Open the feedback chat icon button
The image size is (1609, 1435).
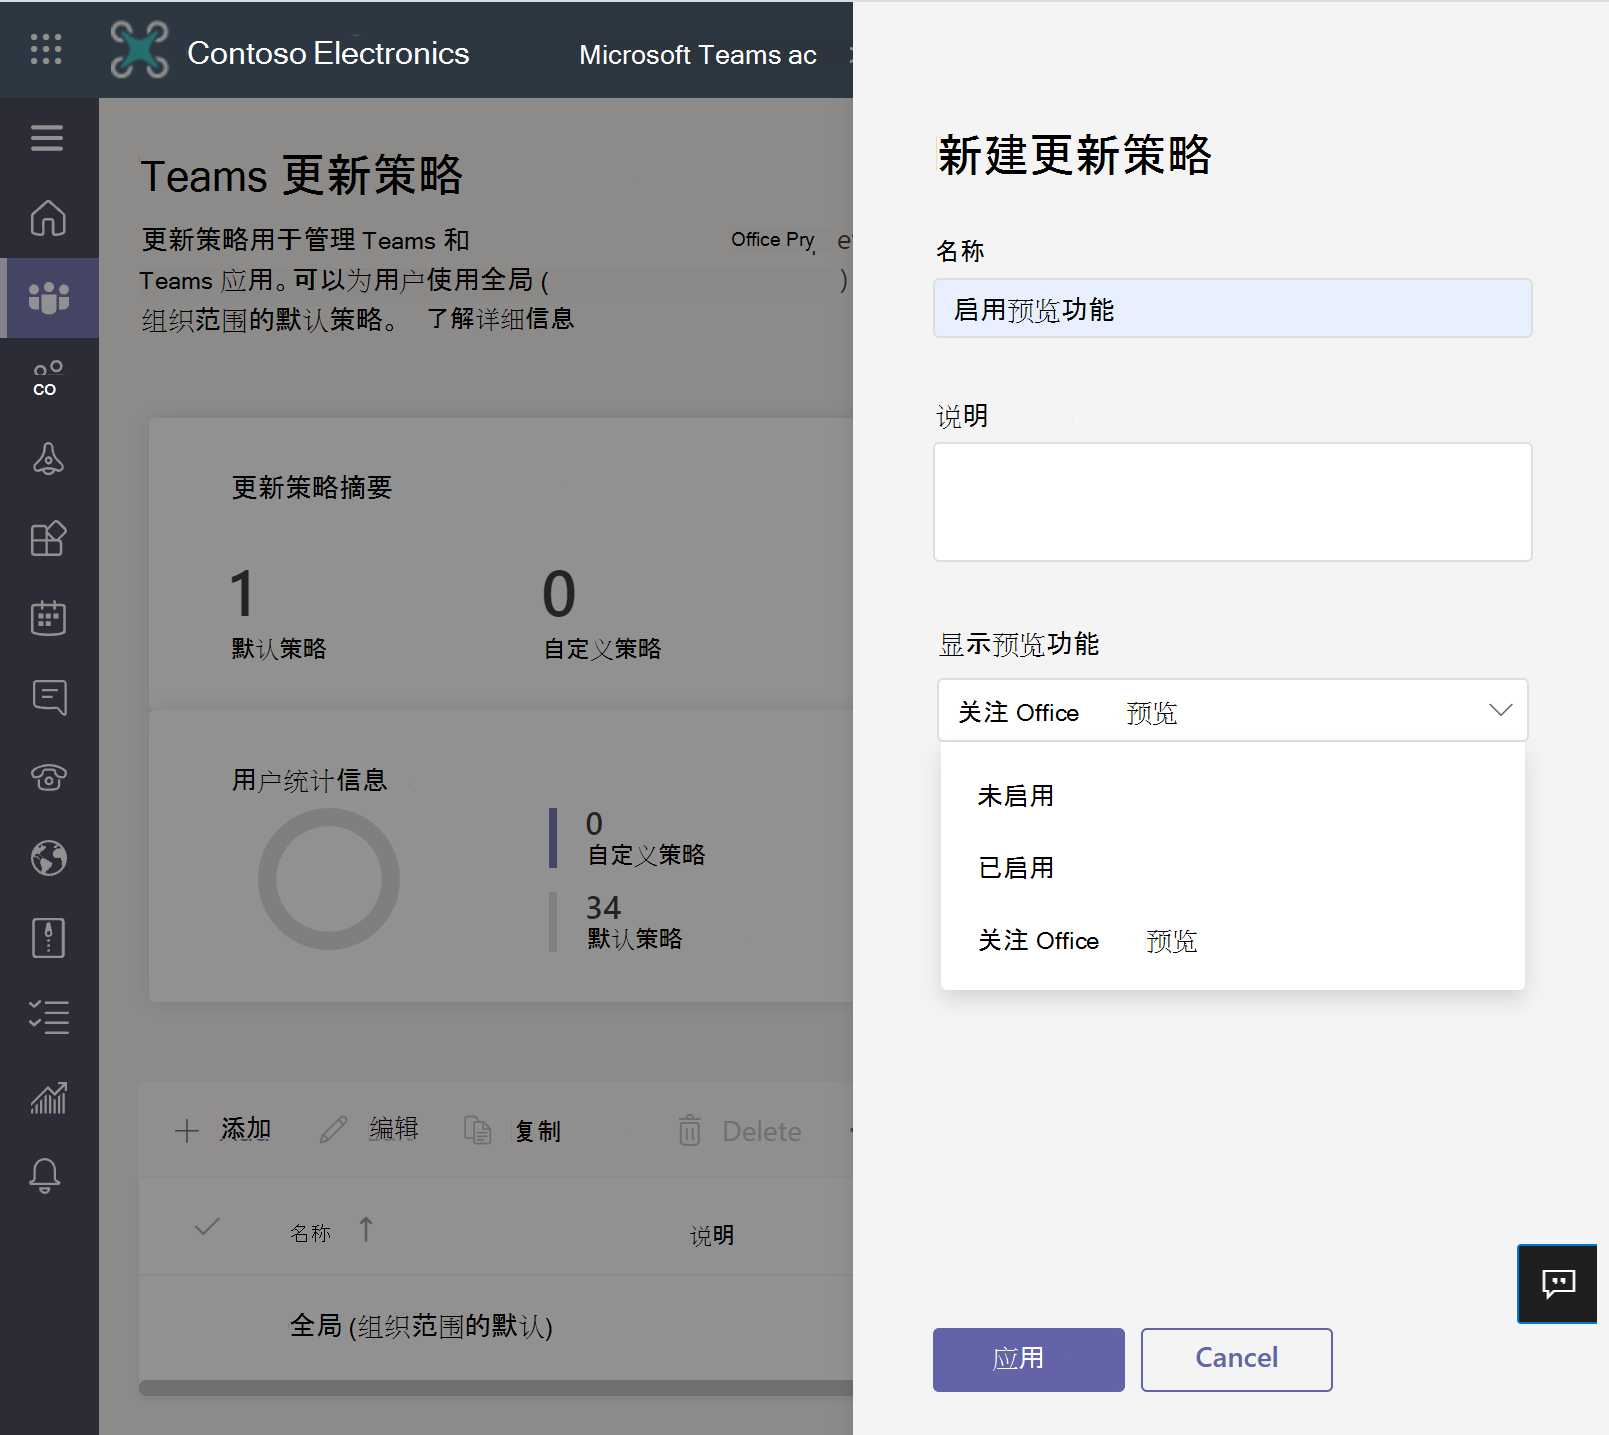pos(1558,1284)
